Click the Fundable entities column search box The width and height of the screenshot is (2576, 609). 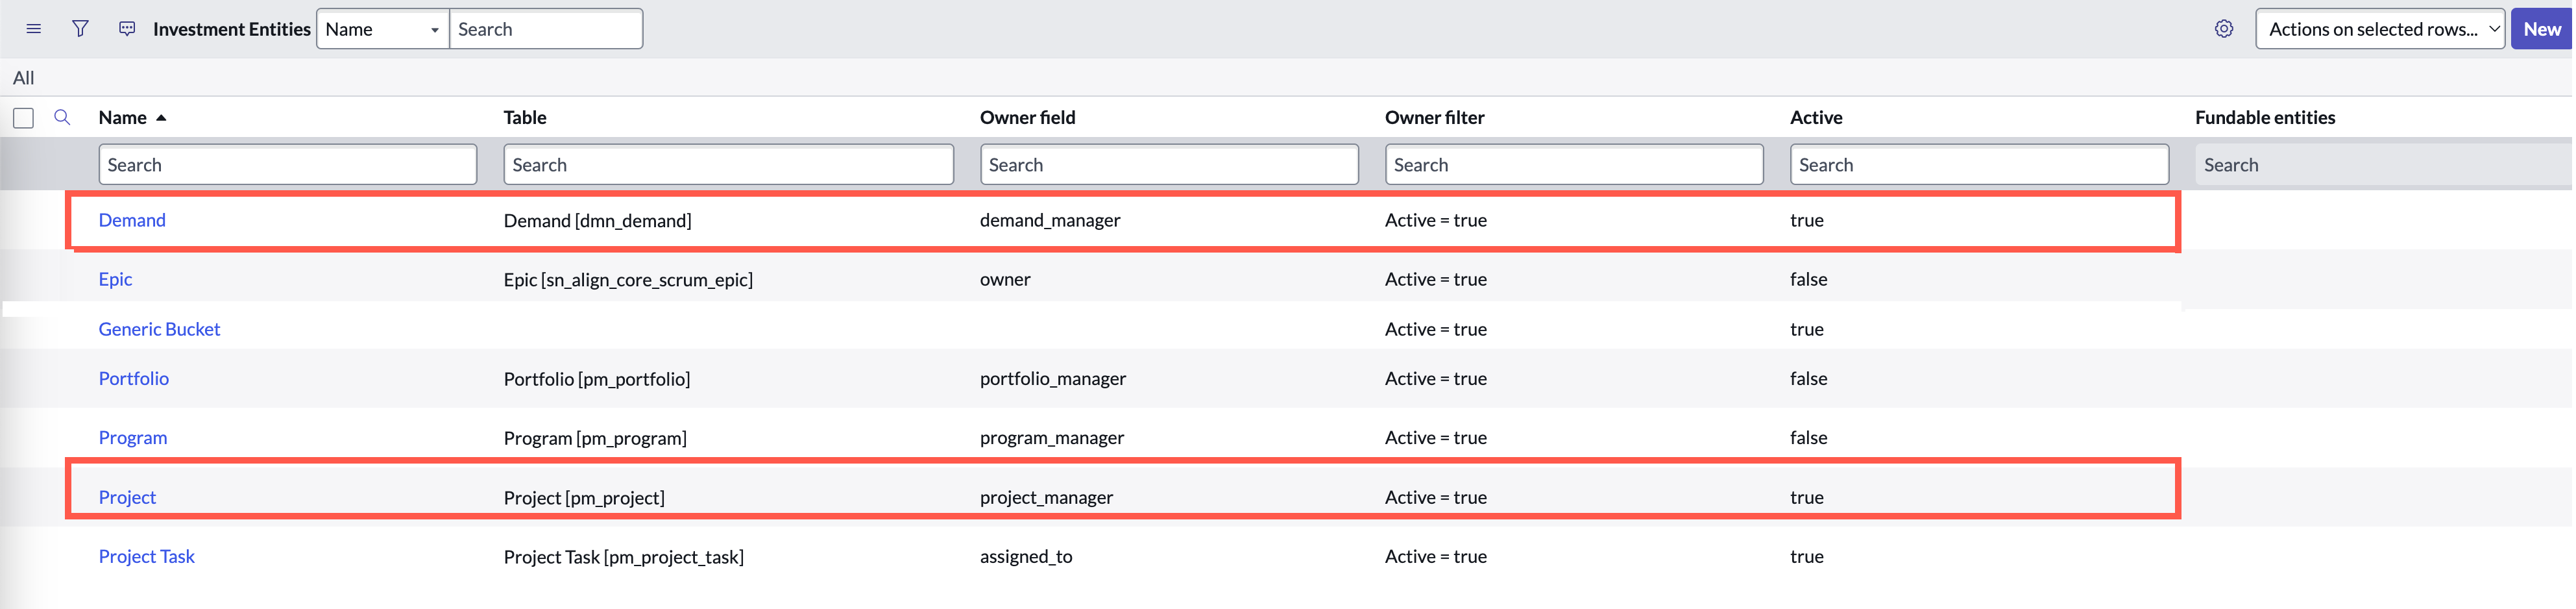pos(2384,165)
